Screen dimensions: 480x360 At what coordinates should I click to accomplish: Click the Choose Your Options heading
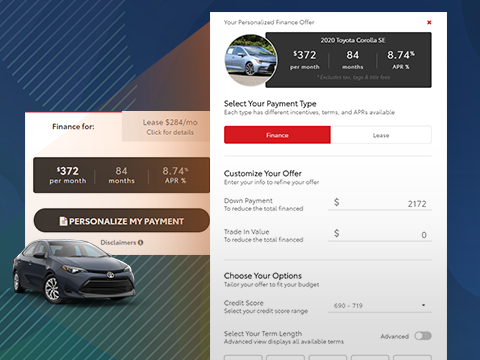(263, 276)
